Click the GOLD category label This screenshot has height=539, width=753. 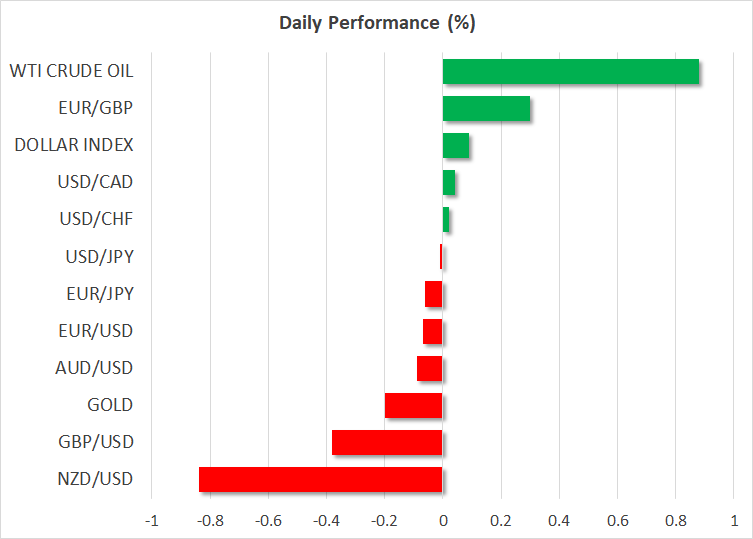point(111,405)
